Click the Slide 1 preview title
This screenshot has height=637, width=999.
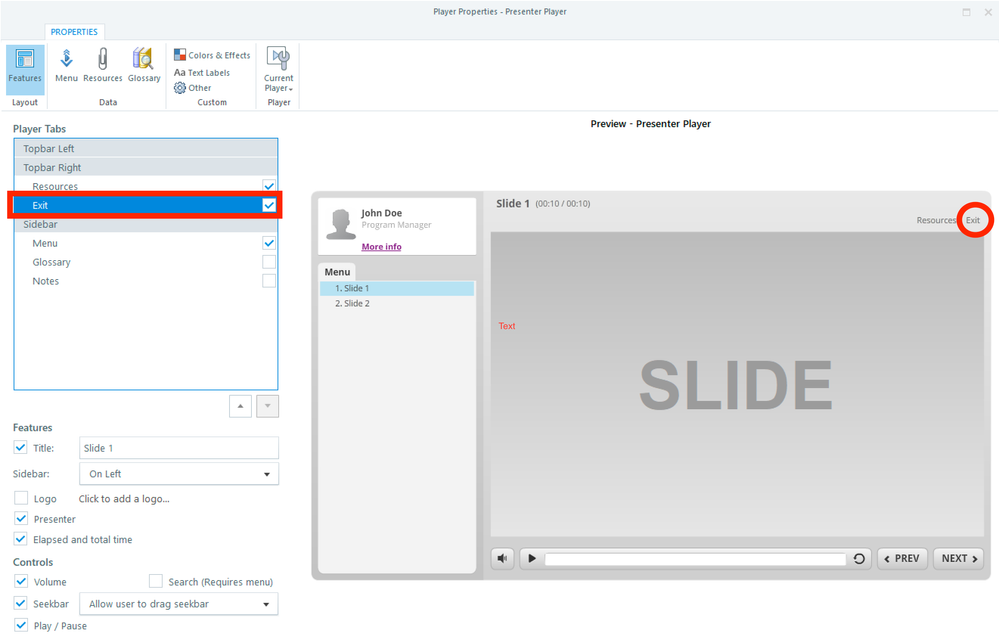513,204
